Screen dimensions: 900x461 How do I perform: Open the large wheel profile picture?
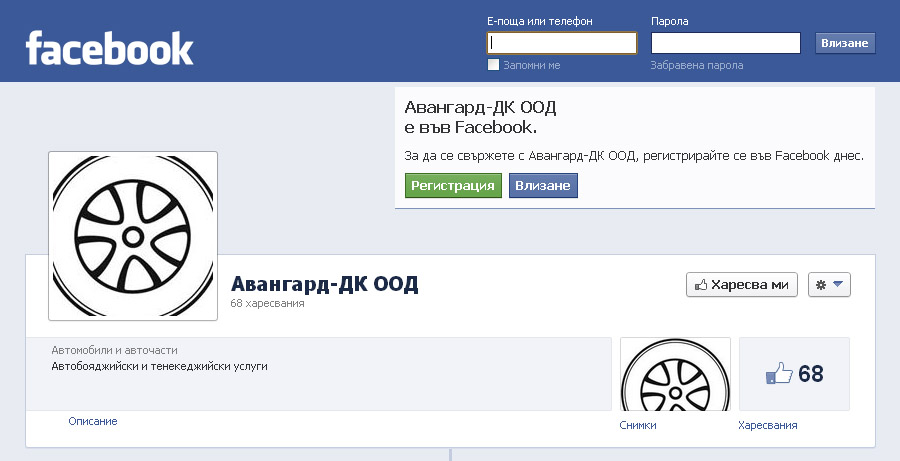point(133,236)
